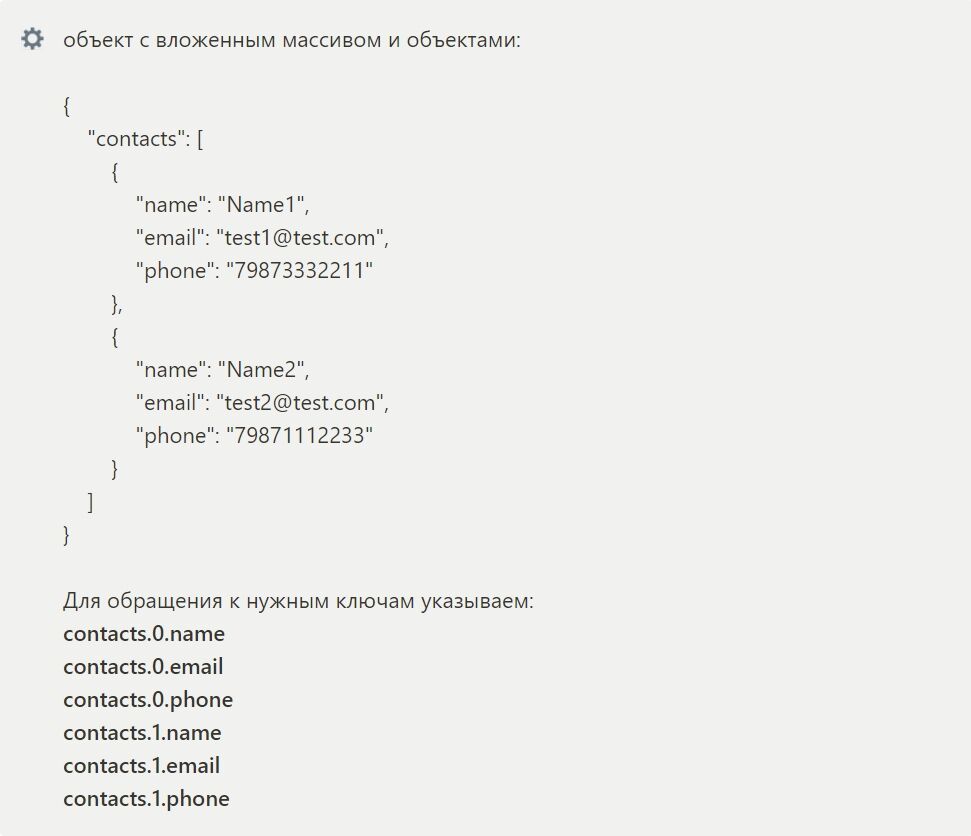Click the phone number 79871112233 line
The image size is (971, 836).
[x=254, y=436]
